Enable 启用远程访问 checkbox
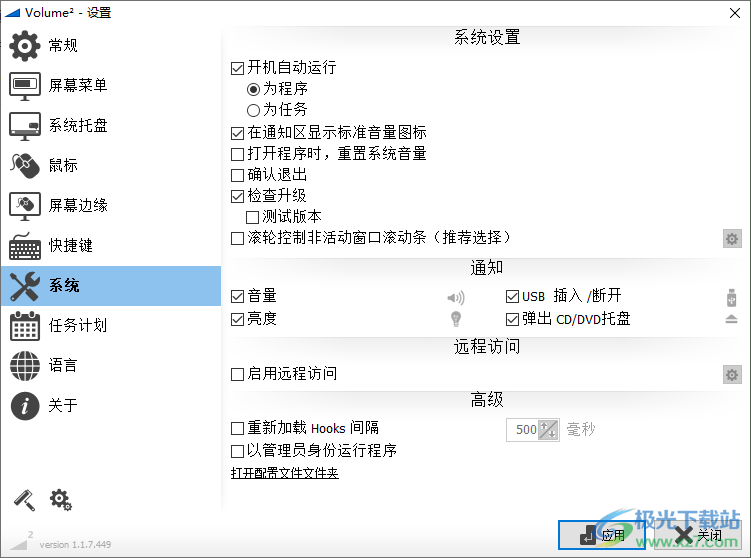Image resolution: width=751 pixels, height=558 pixels. pos(237,374)
